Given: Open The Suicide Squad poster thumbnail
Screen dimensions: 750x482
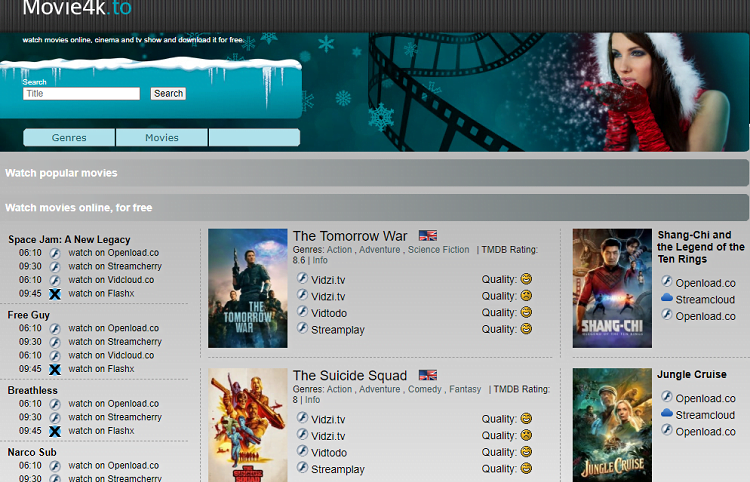Looking at the screenshot, I should pyautogui.click(x=248, y=425).
